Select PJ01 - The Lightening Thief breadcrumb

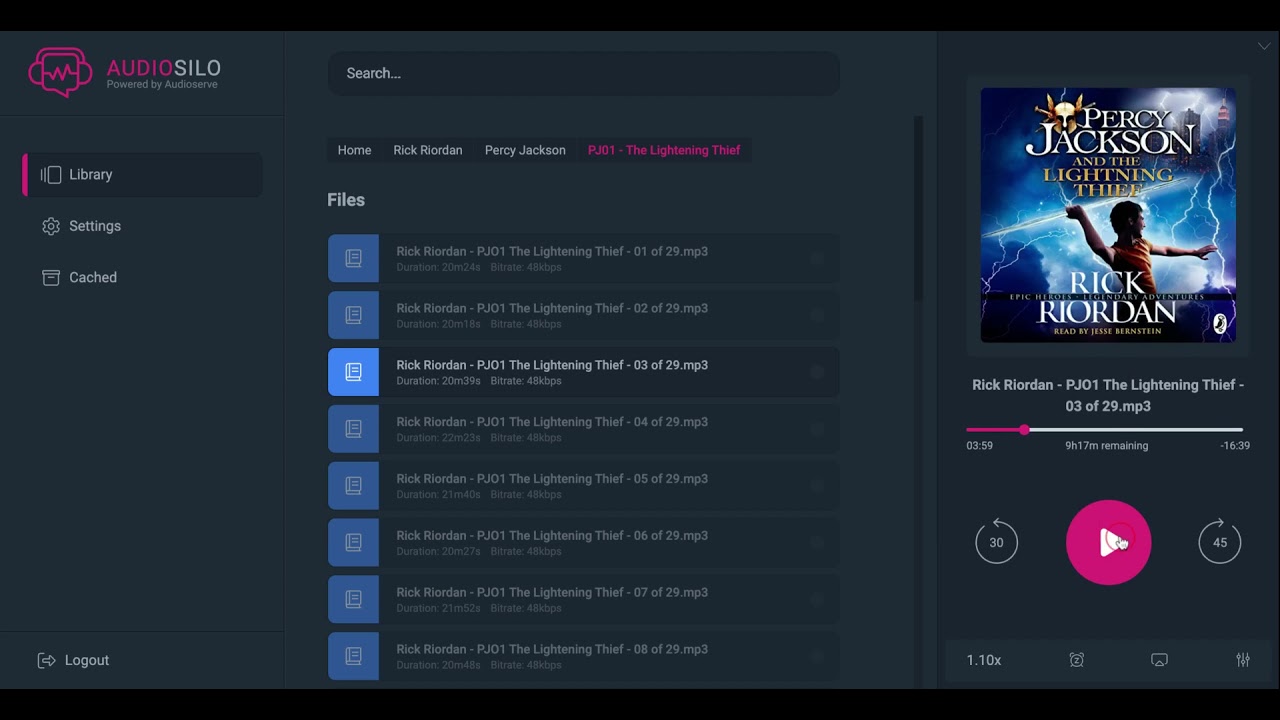point(664,150)
